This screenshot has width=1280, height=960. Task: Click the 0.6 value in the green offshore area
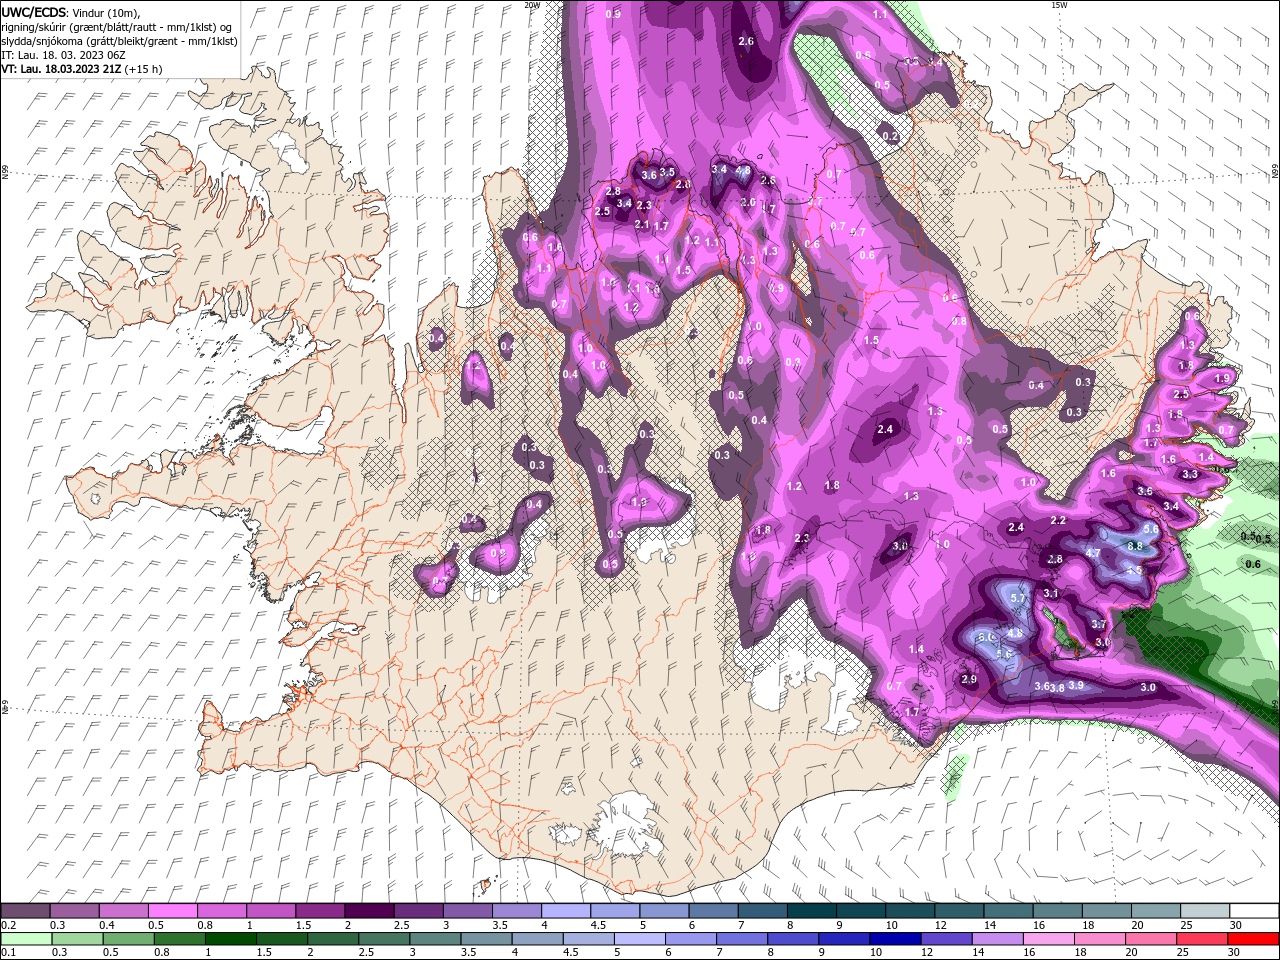point(1253,565)
